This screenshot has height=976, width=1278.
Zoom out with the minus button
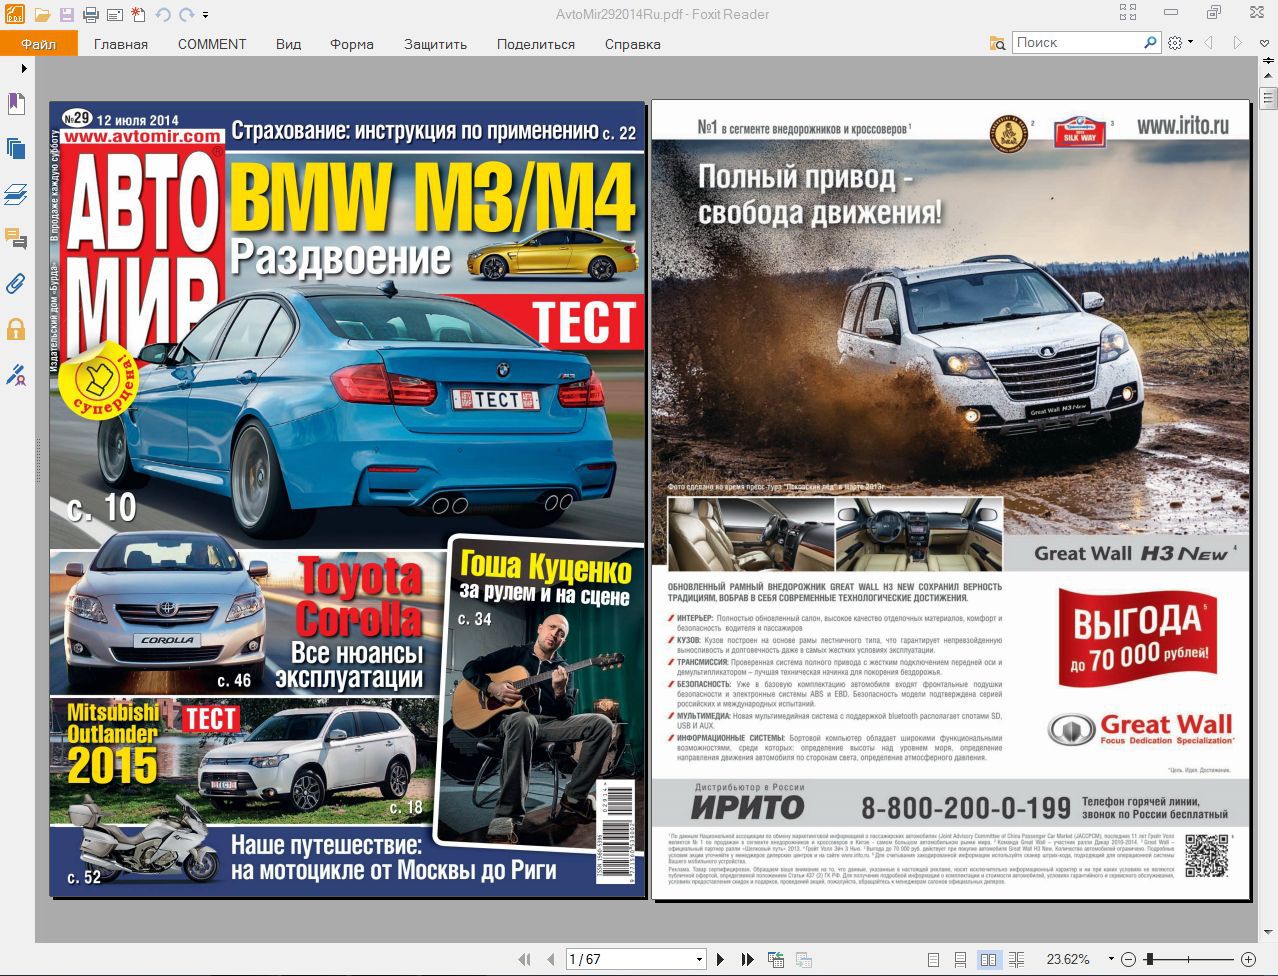point(1128,960)
